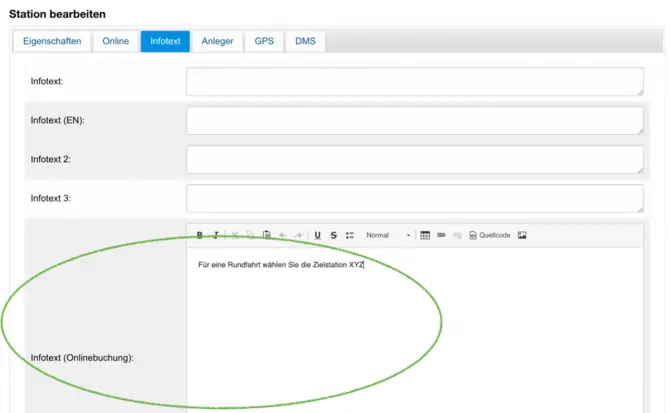Image resolution: width=670 pixels, height=413 pixels.
Task: Click in the Onlinebuchung editor text area
Action: point(414,330)
